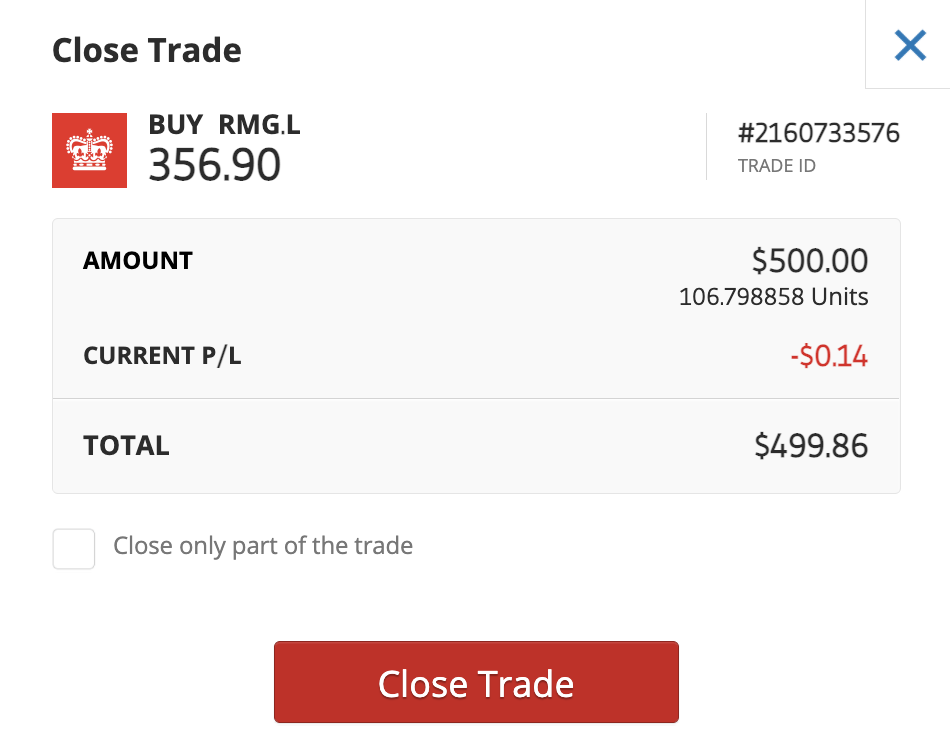Screen dimensions: 950x738
Task: Click the BUY direction label
Action: click(x=176, y=125)
